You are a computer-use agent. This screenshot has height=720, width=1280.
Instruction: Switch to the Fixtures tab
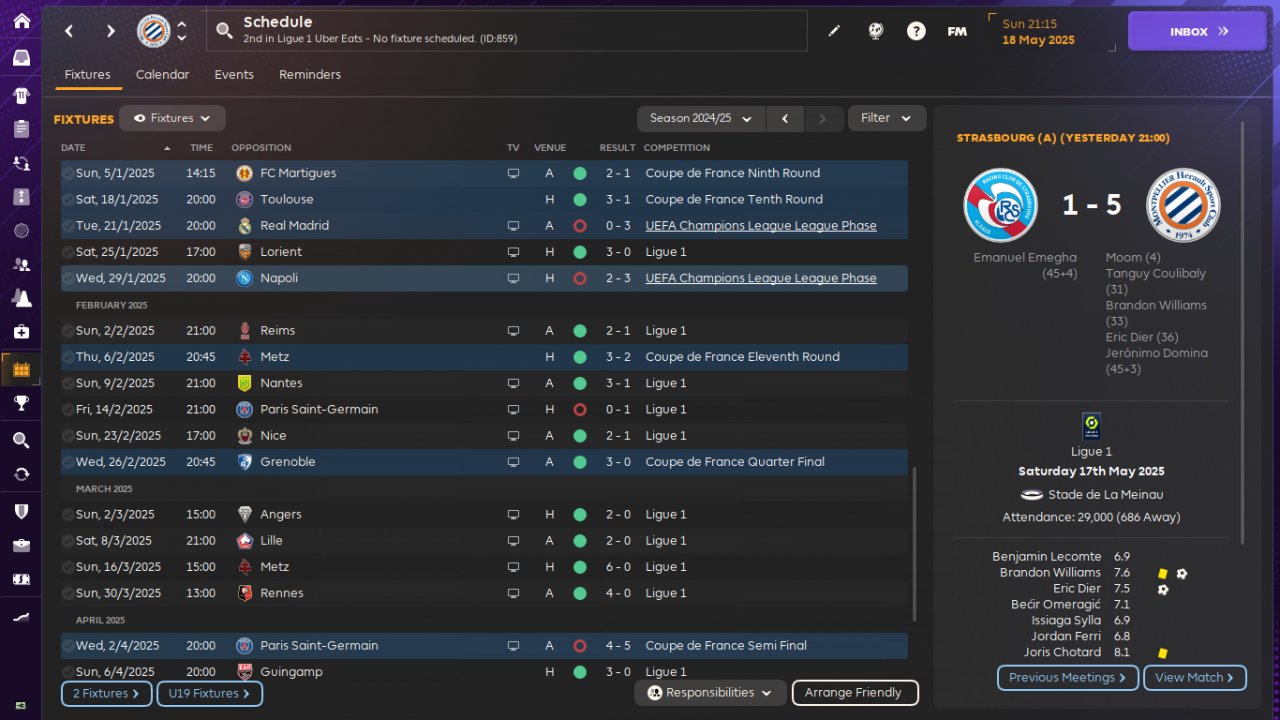87,75
